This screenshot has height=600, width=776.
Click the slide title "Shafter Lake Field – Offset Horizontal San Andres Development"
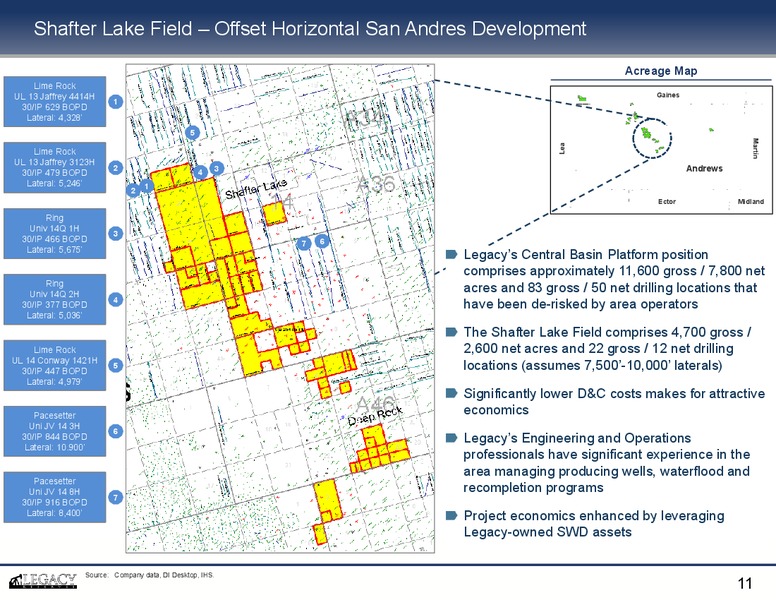(310, 29)
